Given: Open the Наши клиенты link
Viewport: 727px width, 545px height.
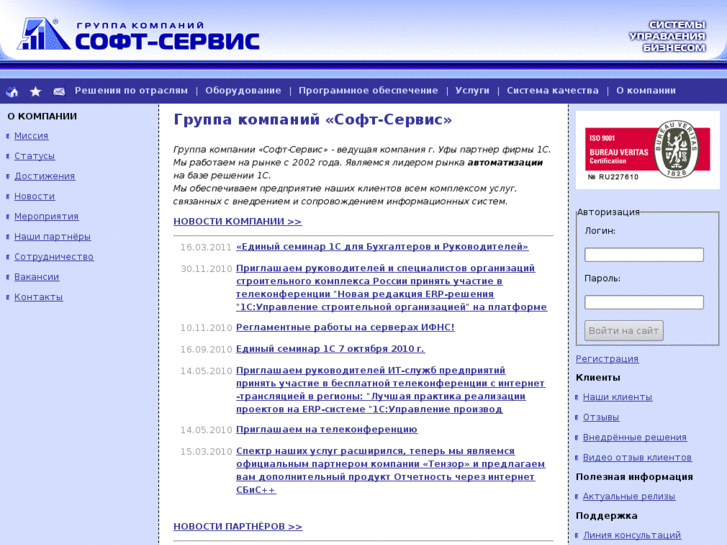Looking at the screenshot, I should click(x=618, y=397).
